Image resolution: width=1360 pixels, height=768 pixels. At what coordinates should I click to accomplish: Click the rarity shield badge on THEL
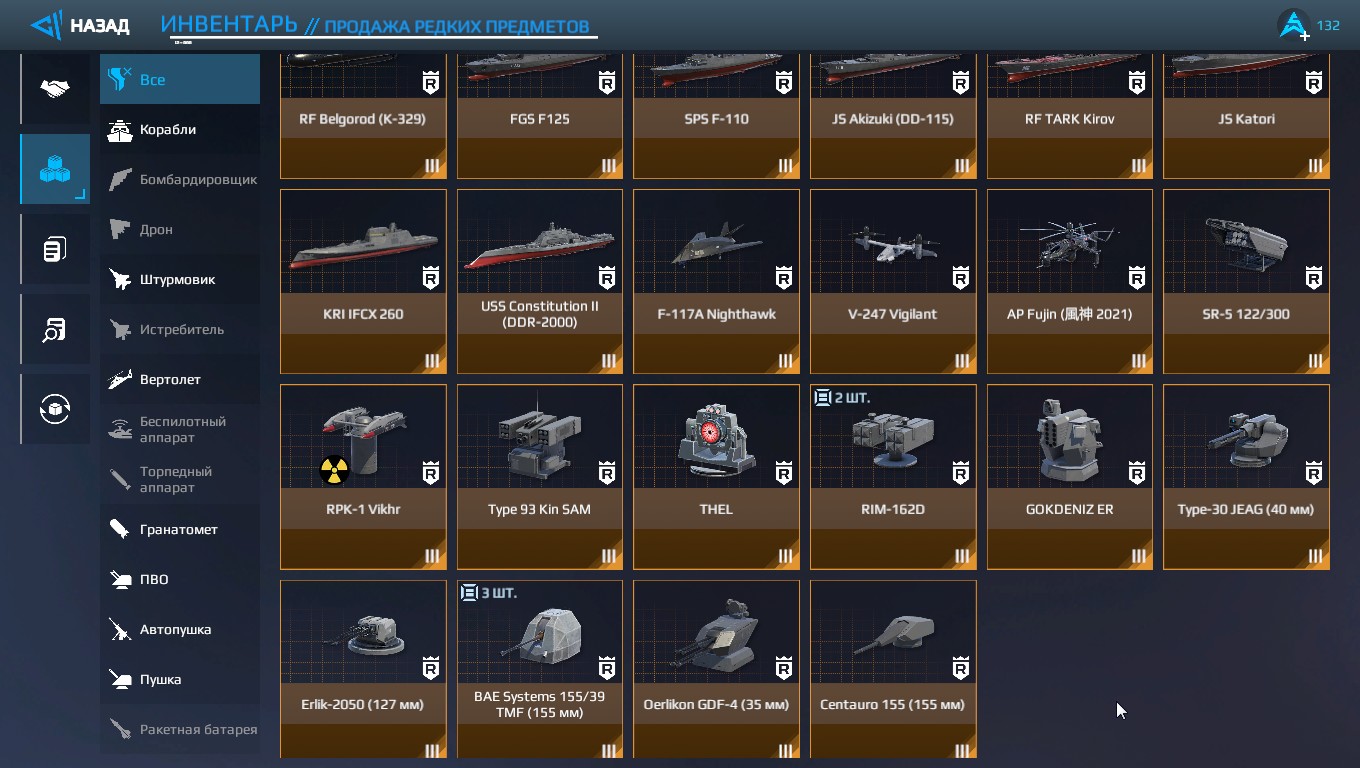(x=784, y=471)
